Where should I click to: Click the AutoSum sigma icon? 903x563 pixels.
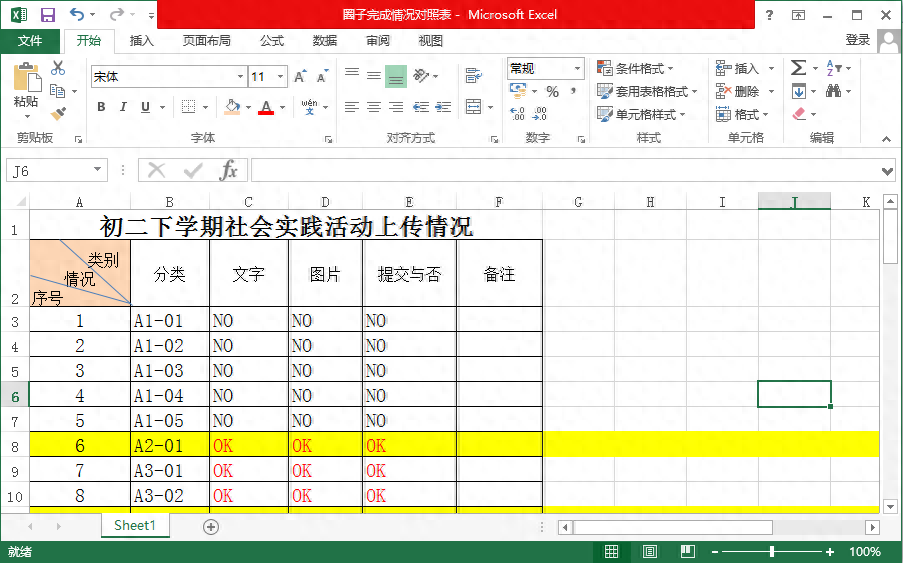798,68
